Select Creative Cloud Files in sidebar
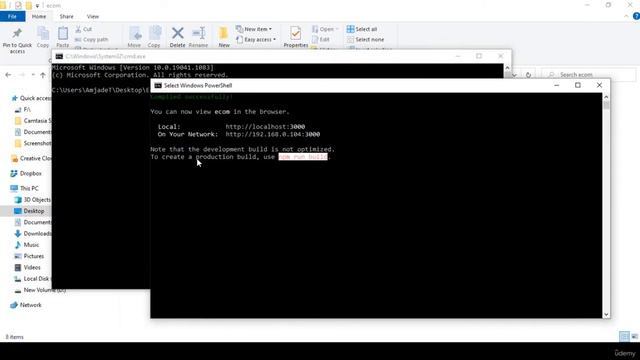The height and width of the screenshot is (360, 640). pyautogui.click(x=31, y=158)
